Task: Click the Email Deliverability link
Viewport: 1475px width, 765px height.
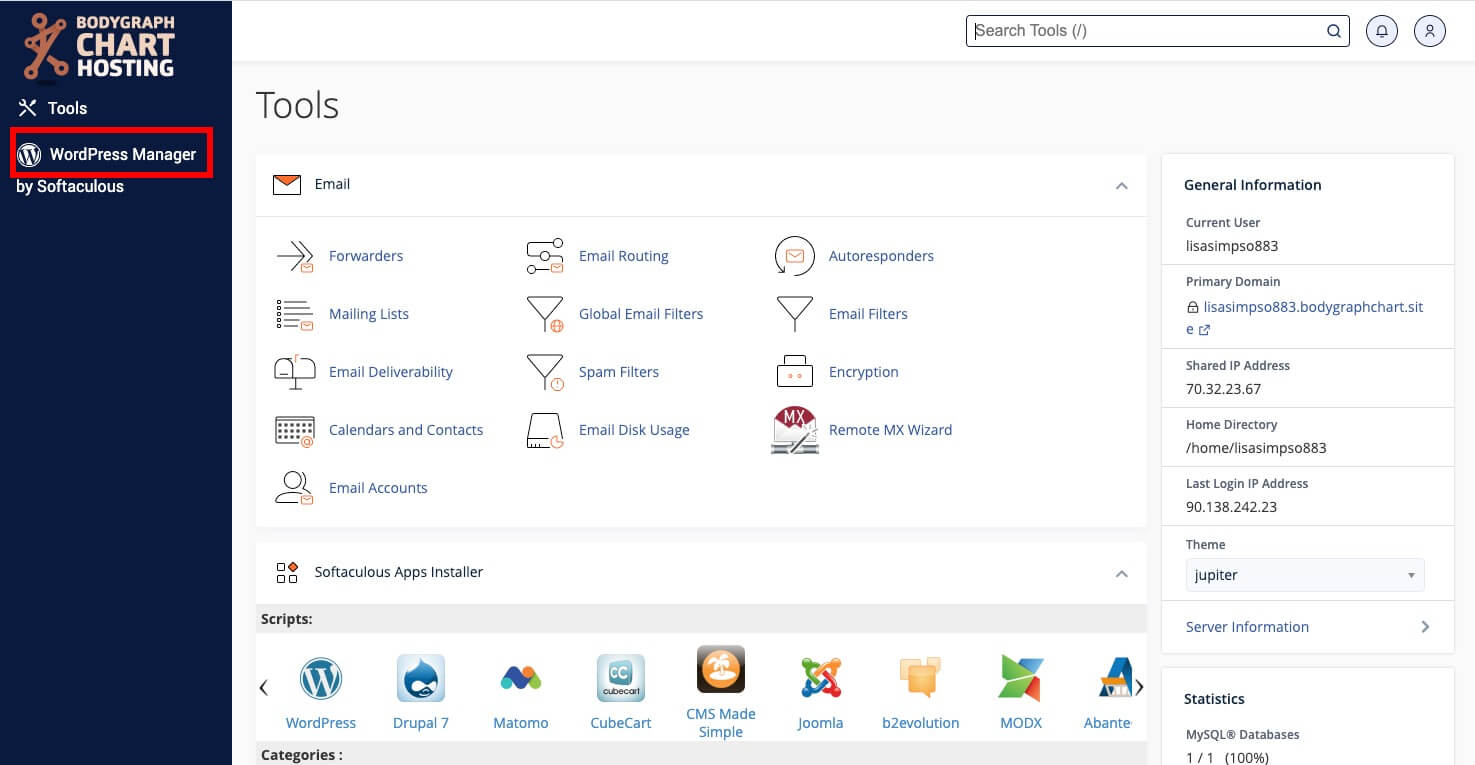Action: [391, 372]
